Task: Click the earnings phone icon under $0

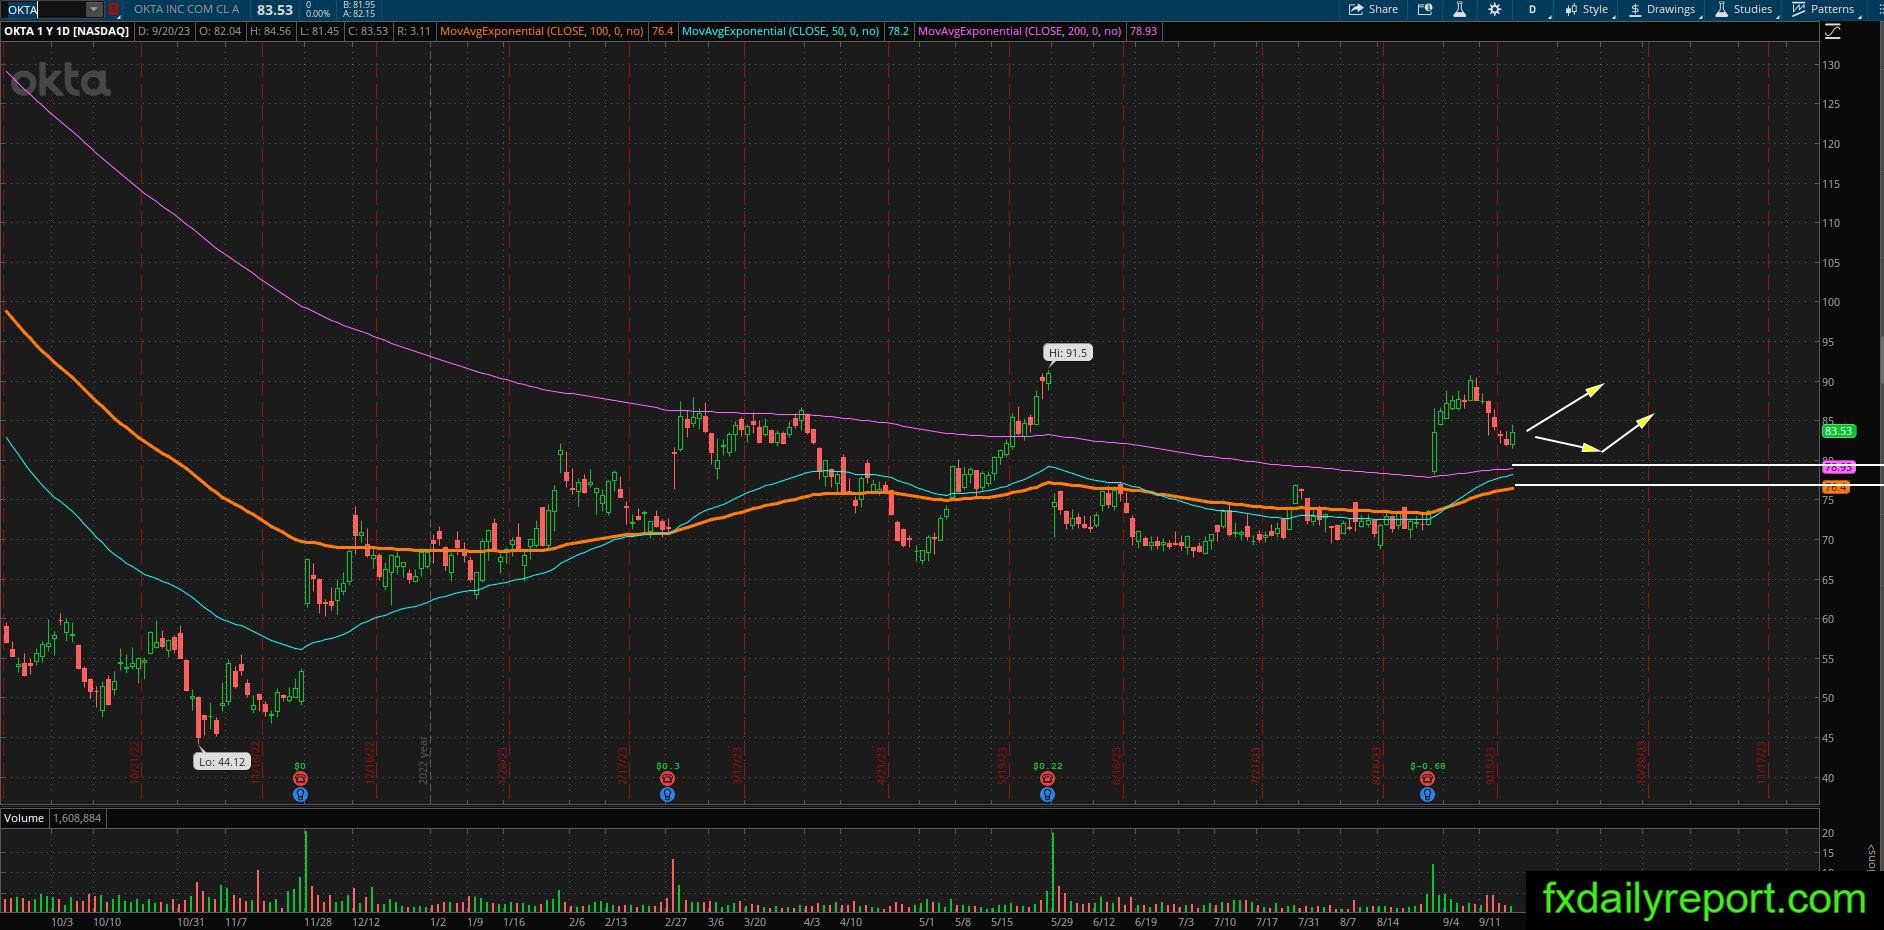Action: click(300, 779)
